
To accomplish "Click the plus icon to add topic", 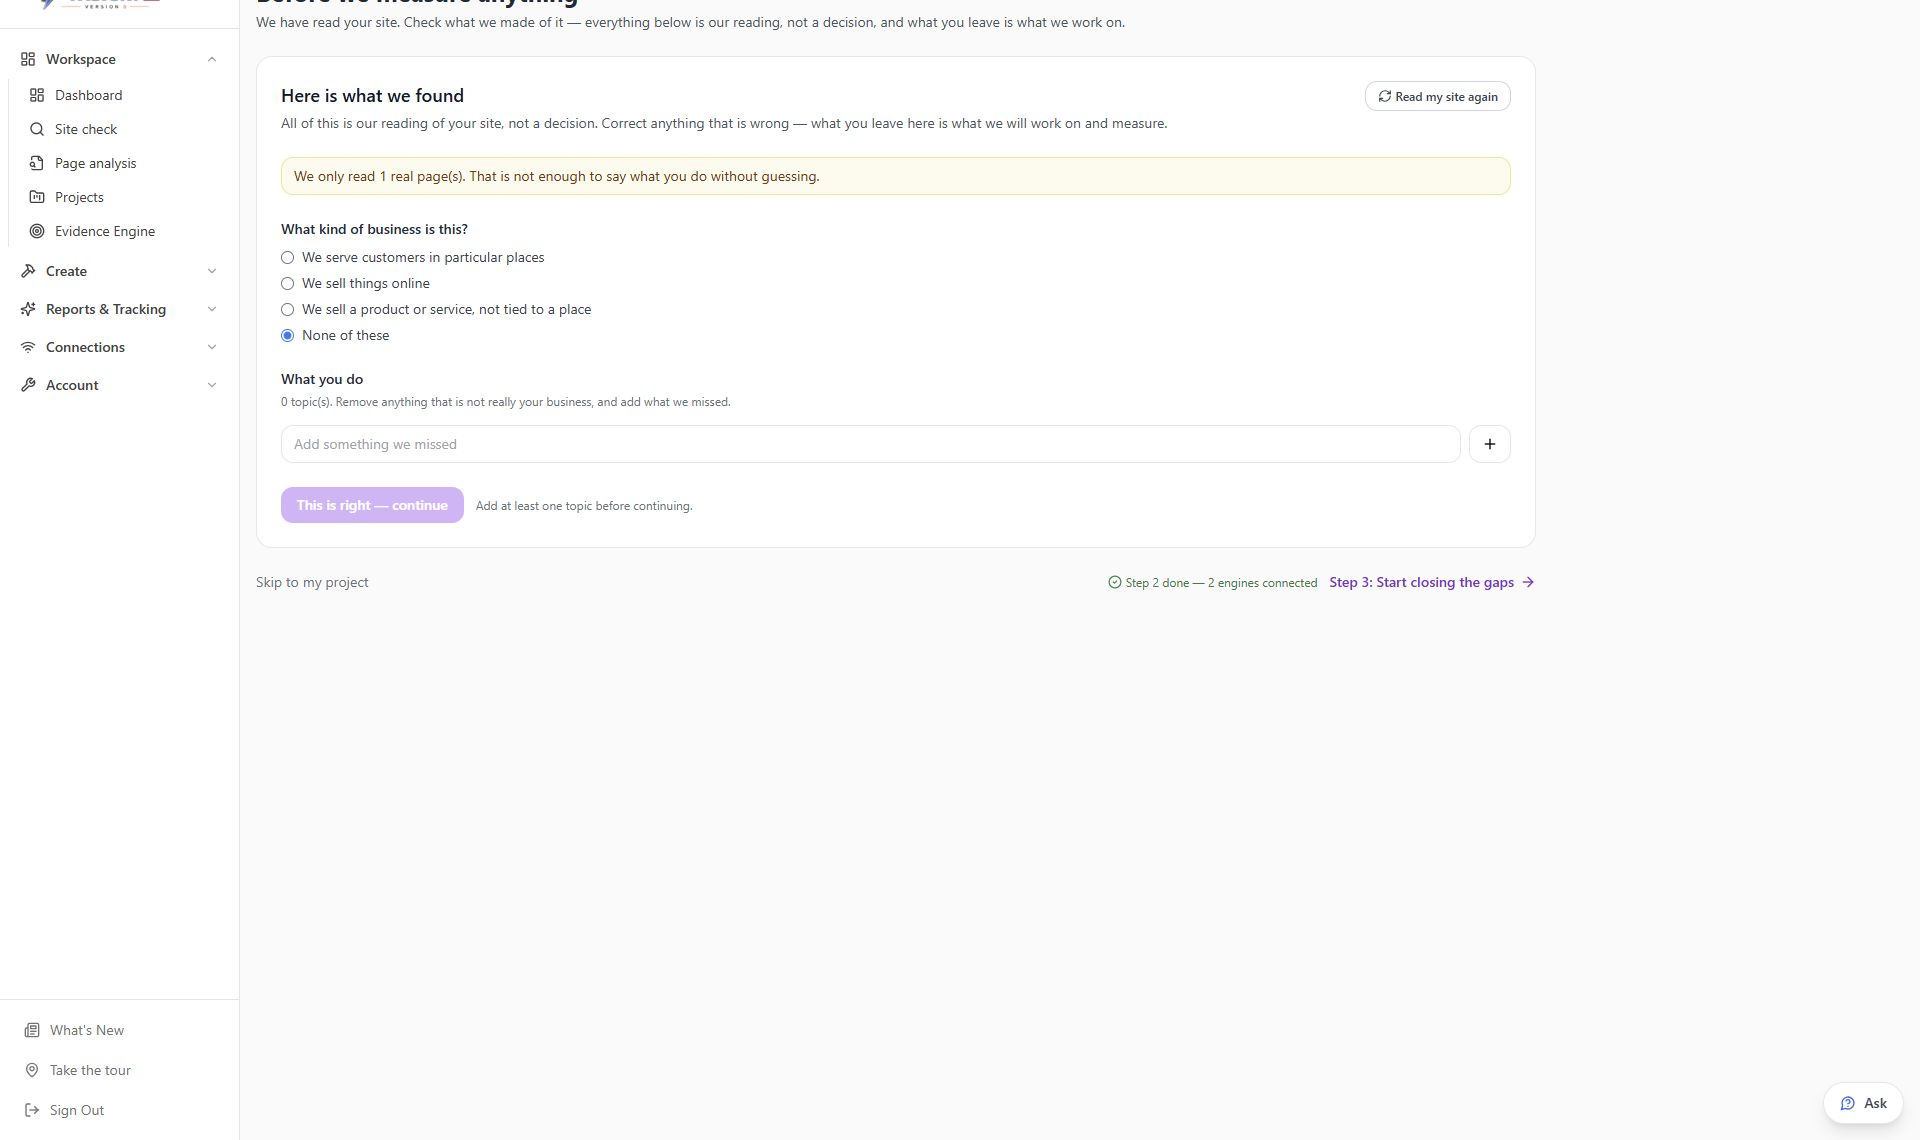I will coord(1489,444).
